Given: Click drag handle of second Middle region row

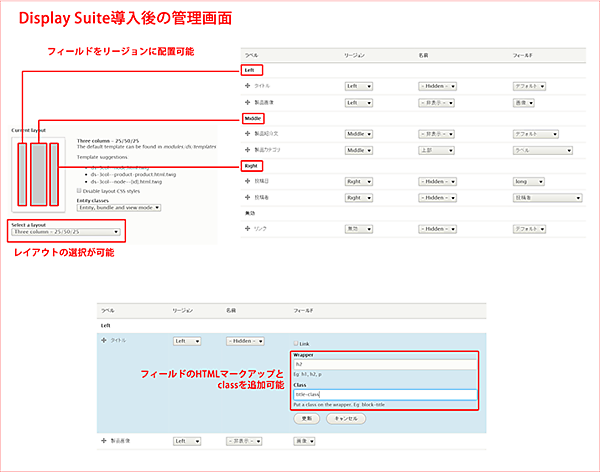Looking at the screenshot, I should (x=248, y=150).
